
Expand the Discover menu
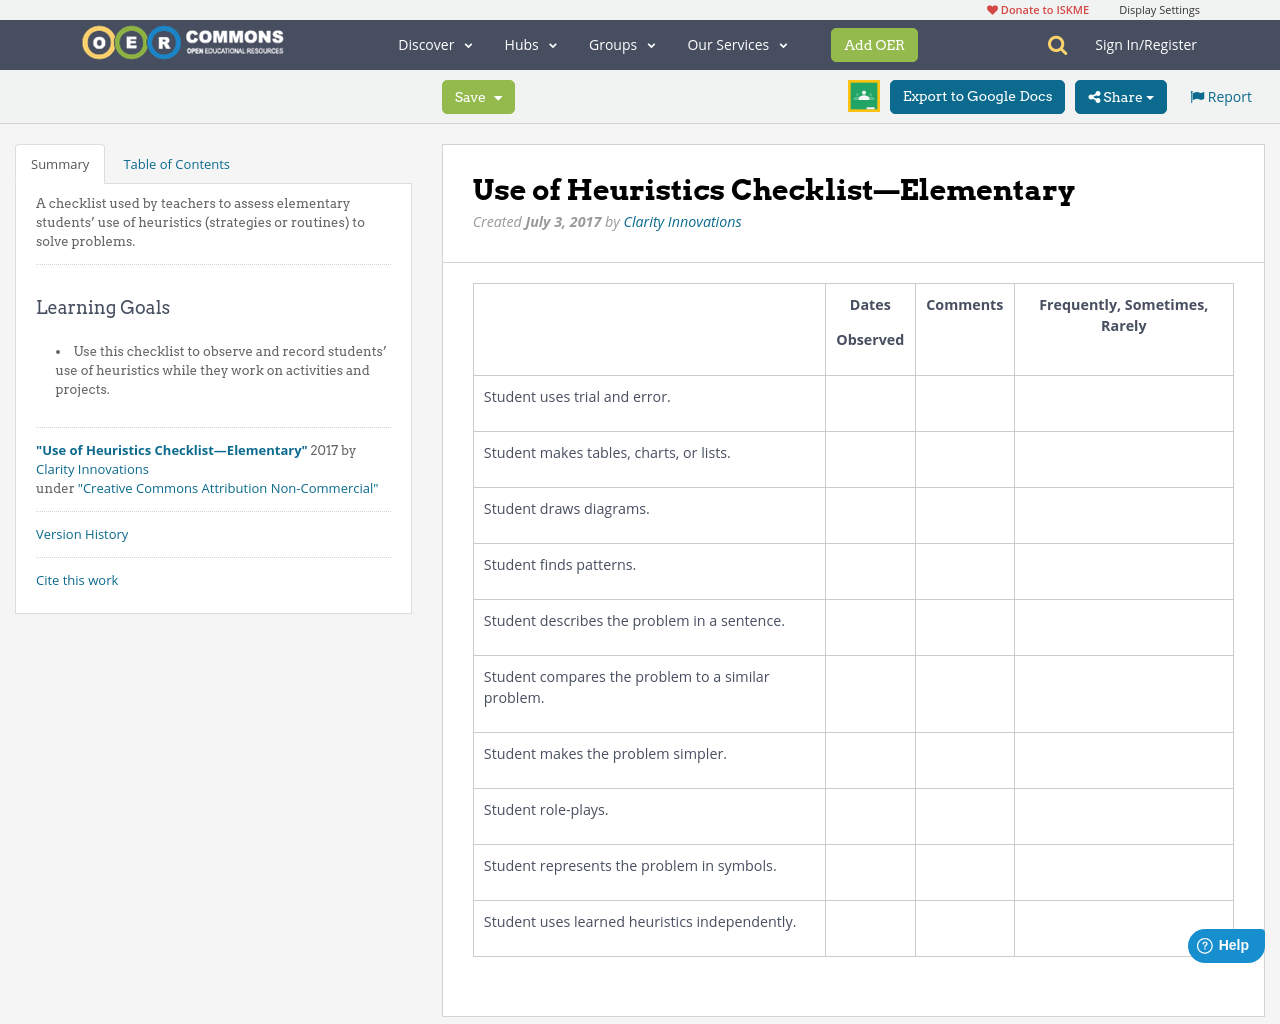[x=435, y=45]
